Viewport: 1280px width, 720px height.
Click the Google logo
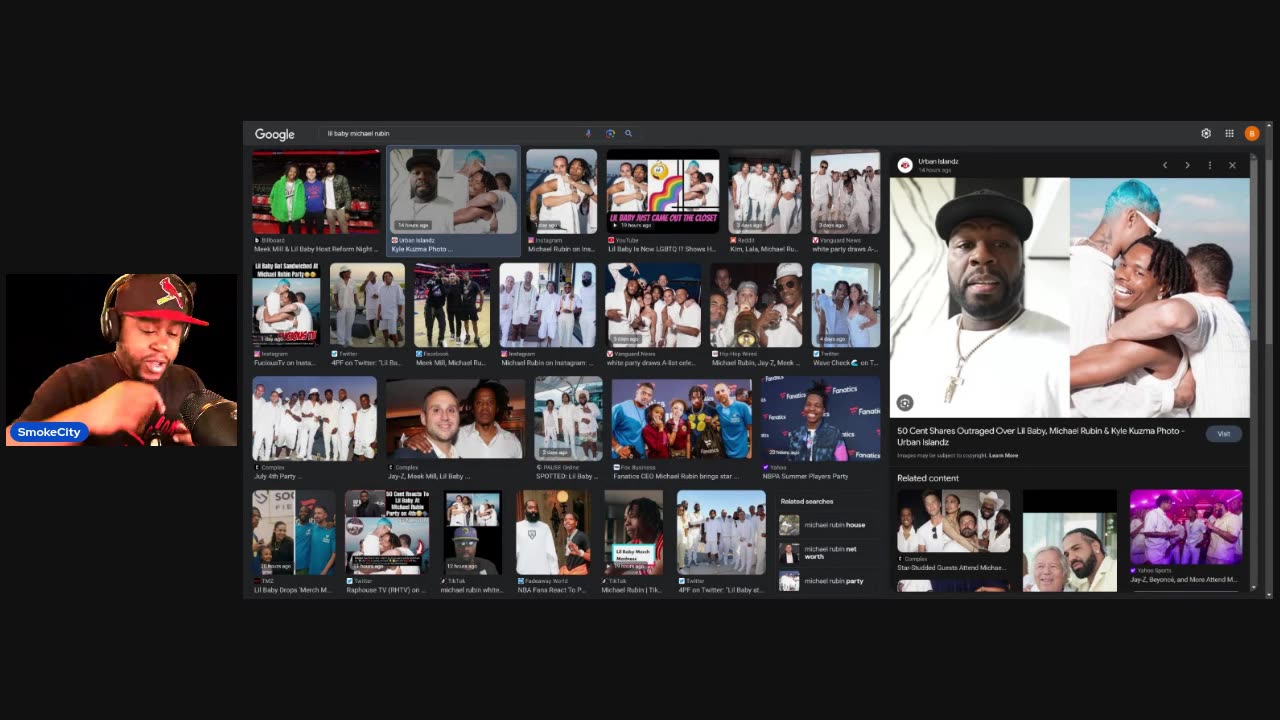[274, 134]
